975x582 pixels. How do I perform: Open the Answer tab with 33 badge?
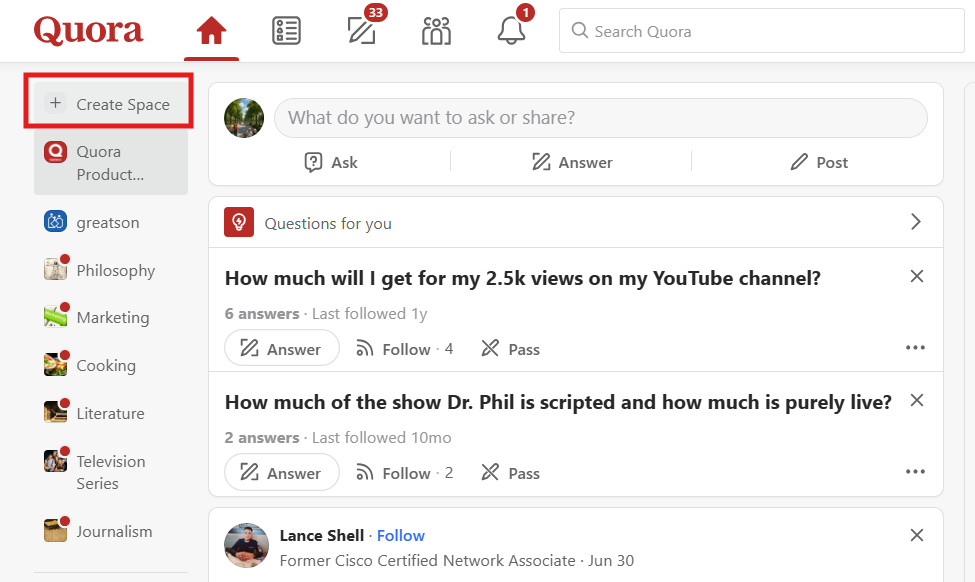[x=363, y=30]
